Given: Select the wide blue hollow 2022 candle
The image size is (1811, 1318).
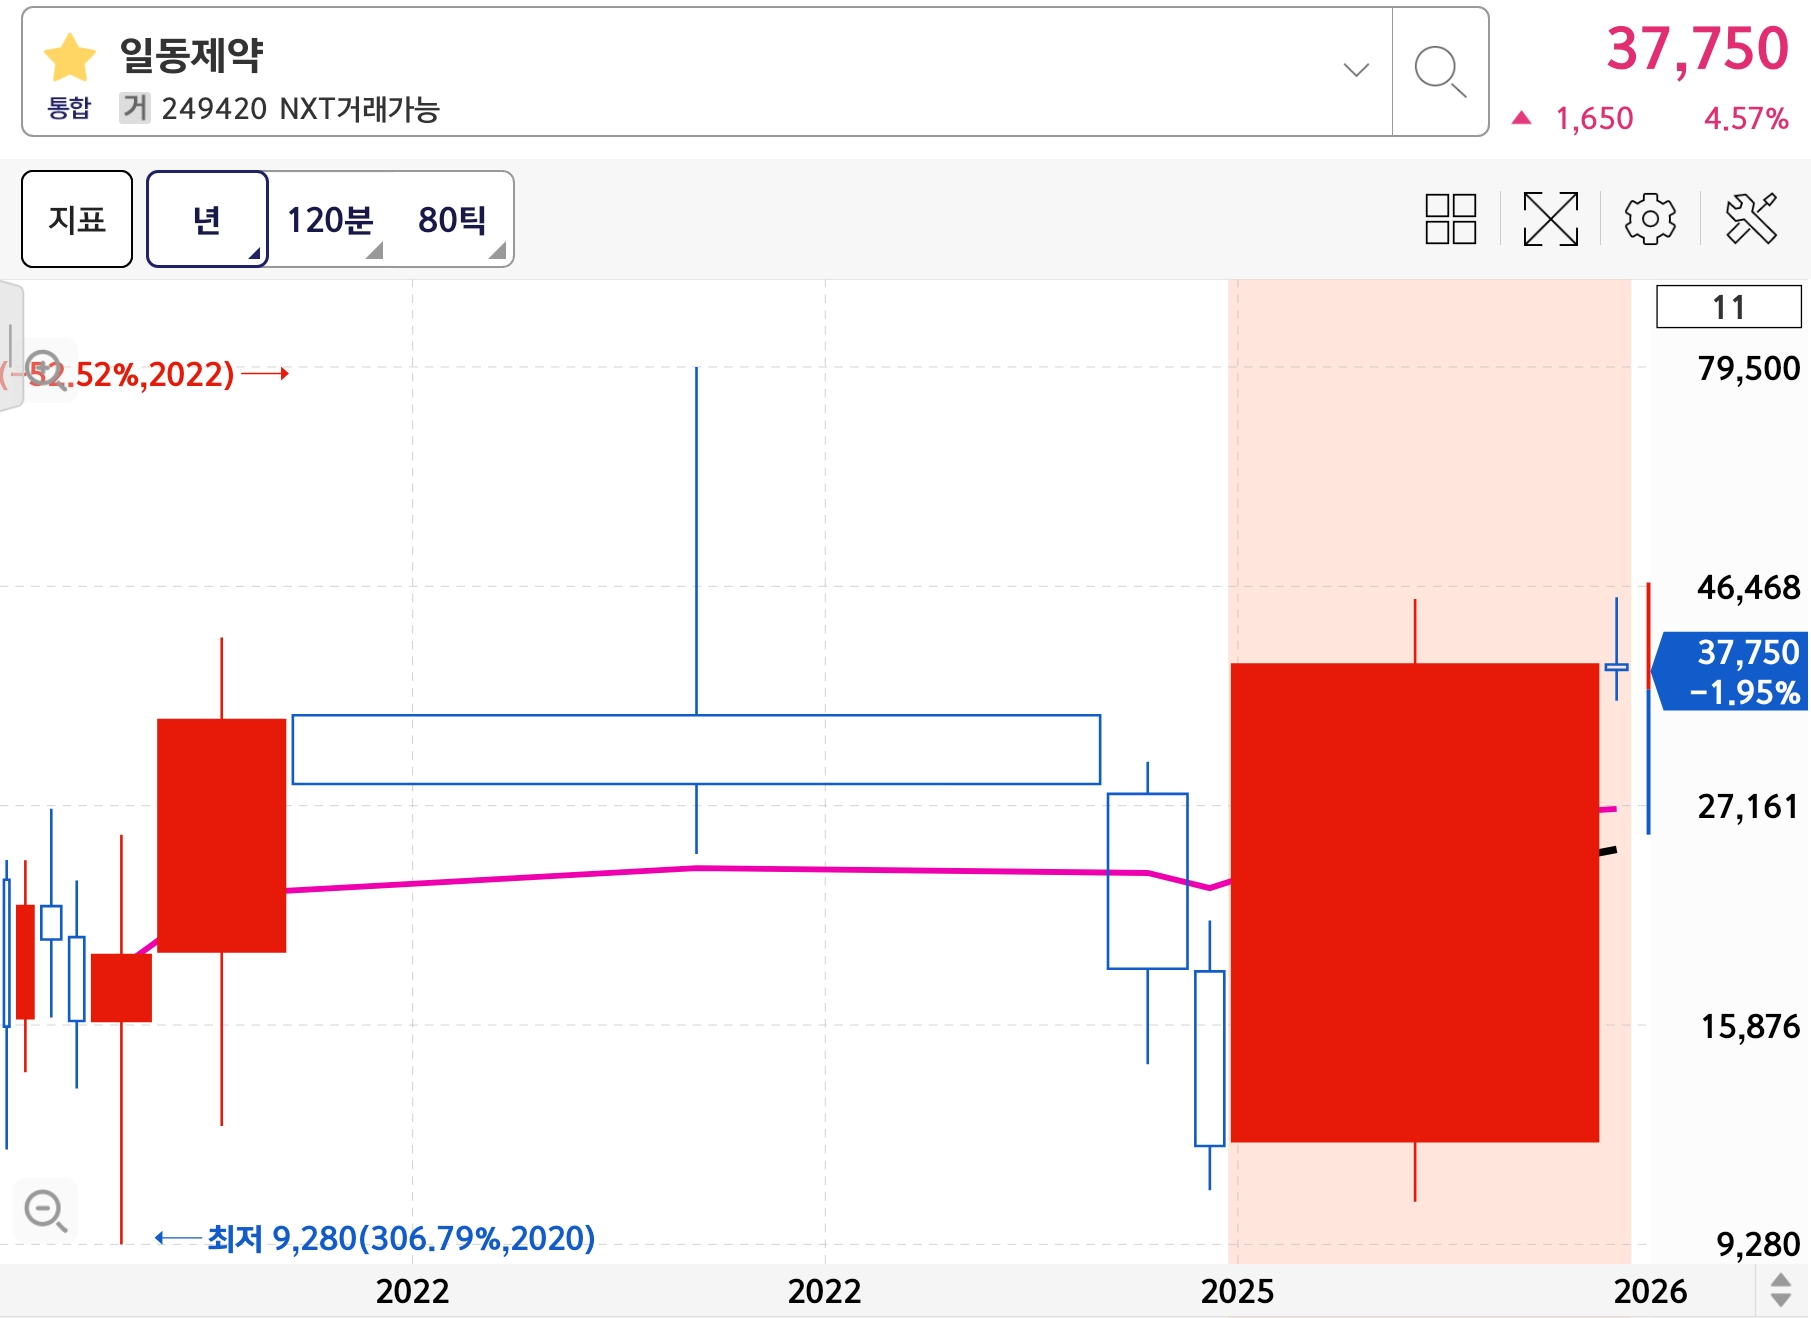Looking at the screenshot, I should click(696, 749).
